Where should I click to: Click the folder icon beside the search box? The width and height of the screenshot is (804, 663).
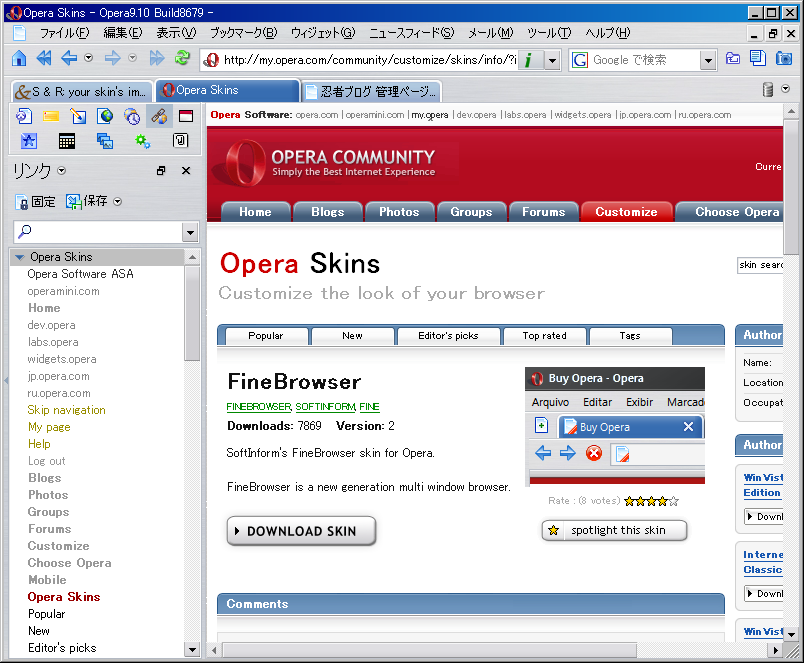coord(733,58)
